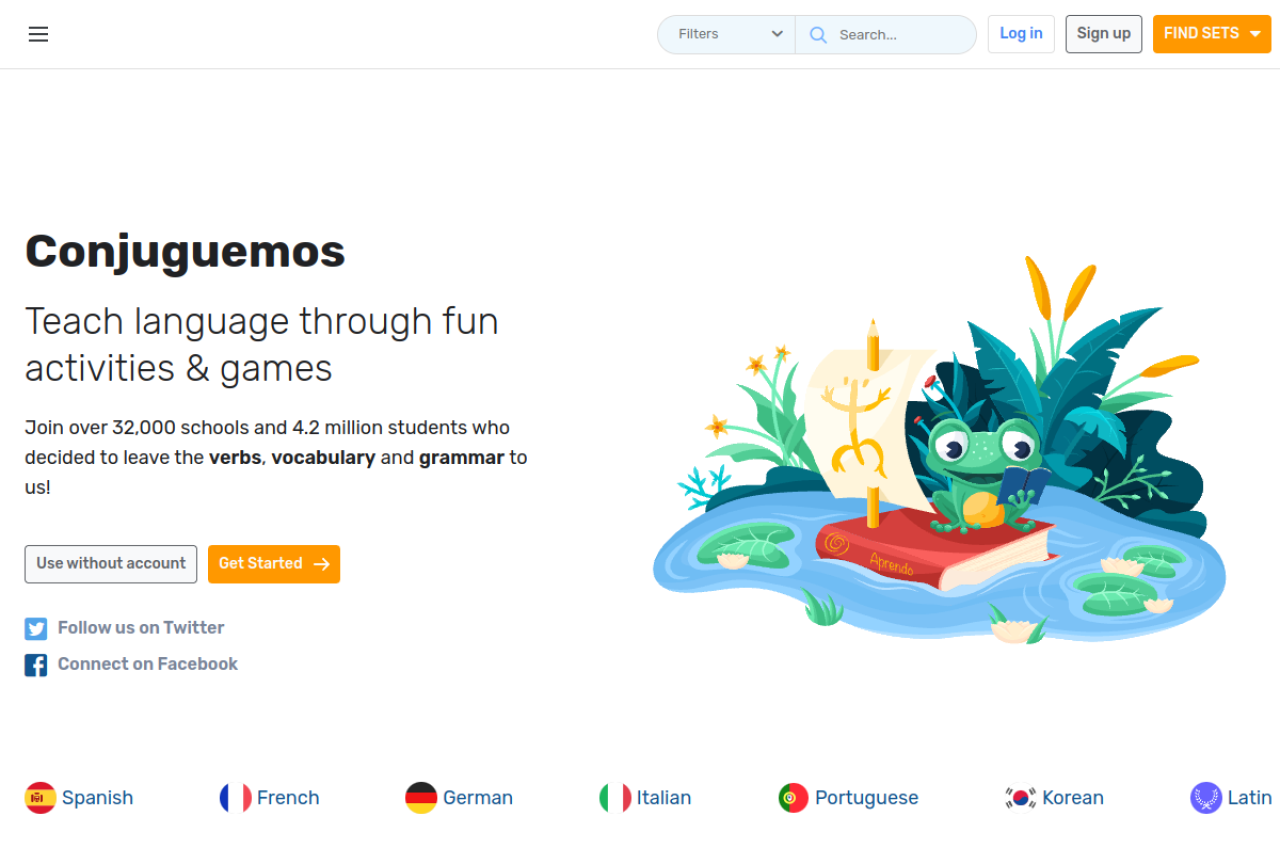Select the French flag icon
The height and width of the screenshot is (853, 1280).
(235, 798)
